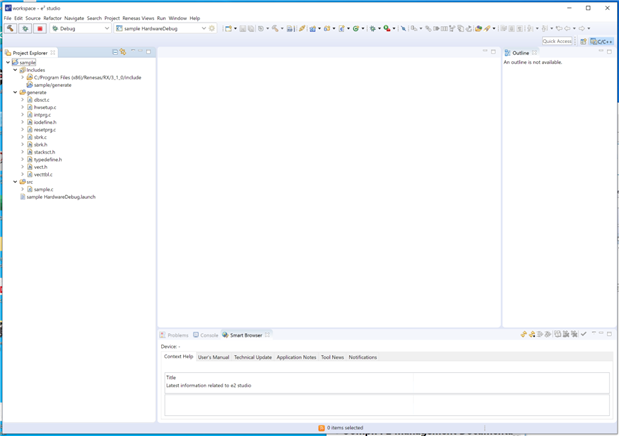Select sample HardwareDebug.launch file
The image size is (619, 436).
pos(60,197)
